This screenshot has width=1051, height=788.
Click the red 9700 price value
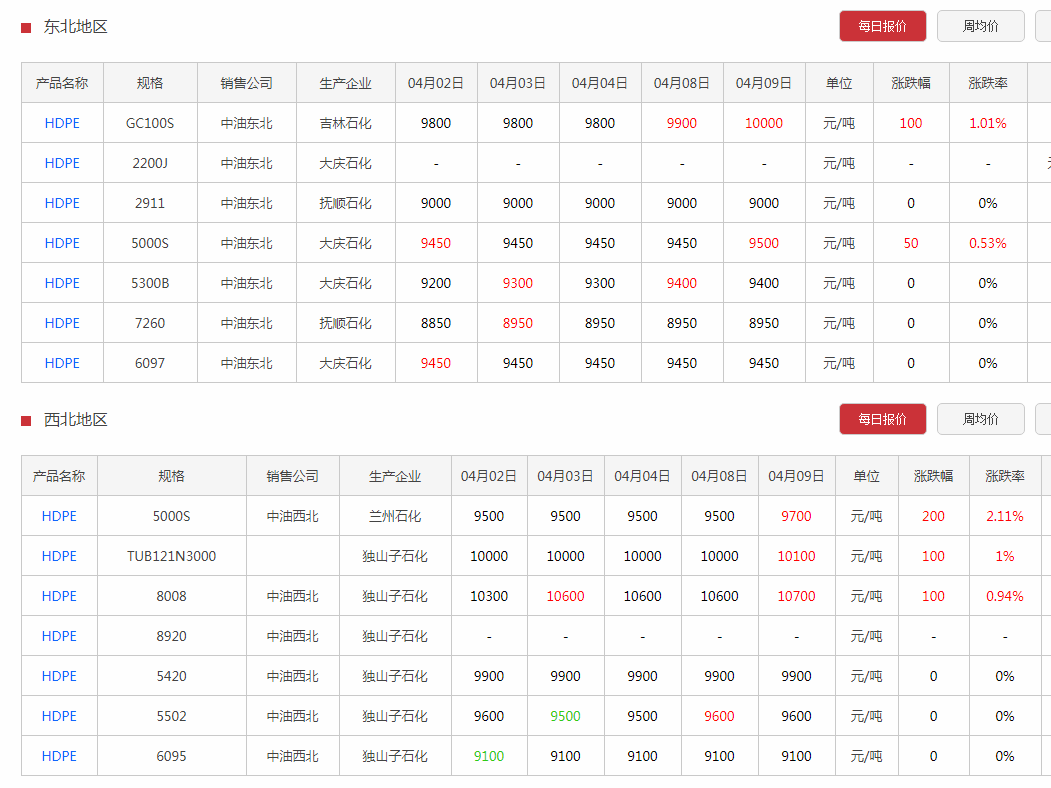point(796,517)
